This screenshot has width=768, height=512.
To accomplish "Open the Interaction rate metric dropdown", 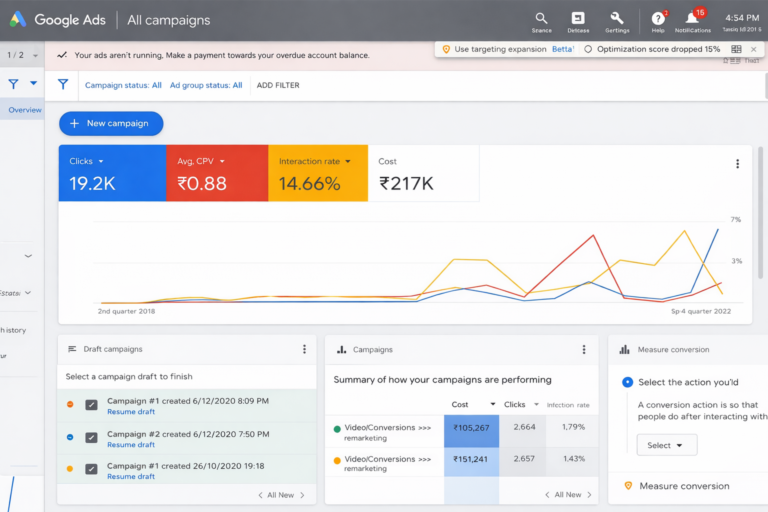I will 348,161.
